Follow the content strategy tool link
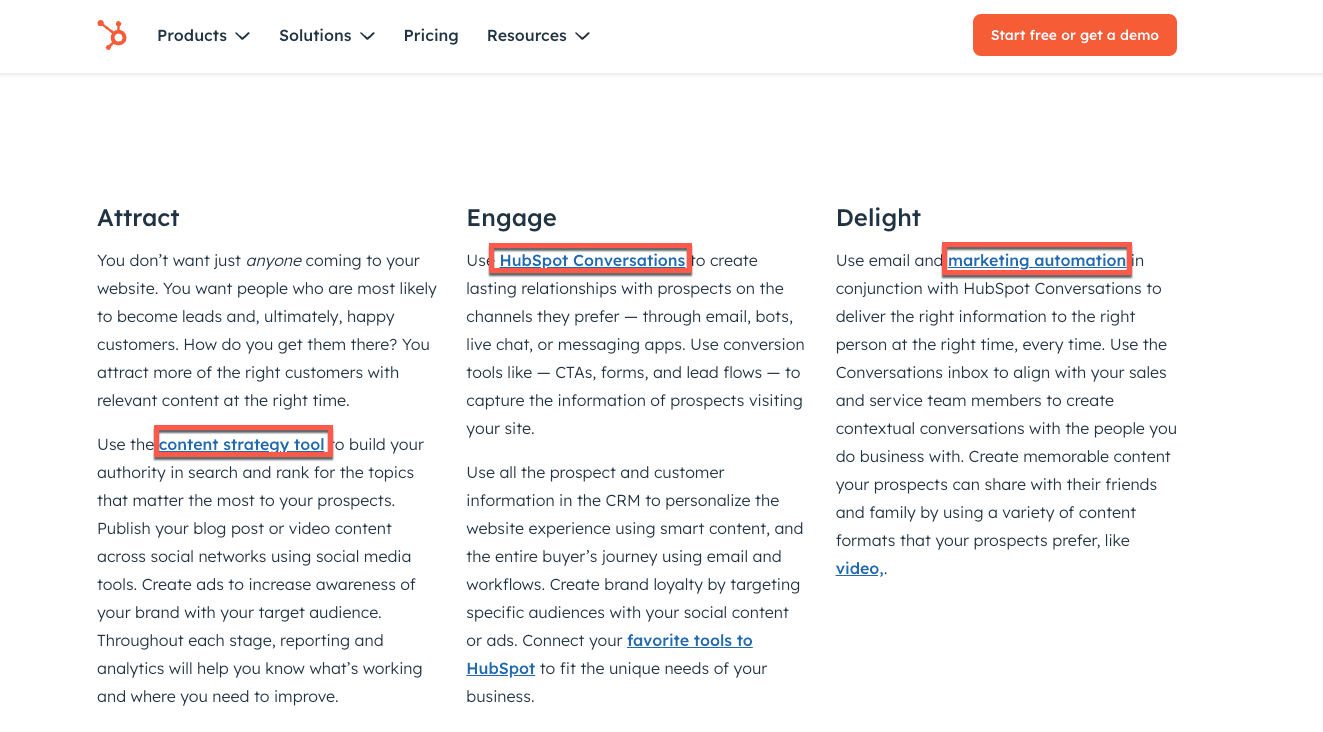This screenshot has width=1323, height=732. pyautogui.click(x=242, y=445)
